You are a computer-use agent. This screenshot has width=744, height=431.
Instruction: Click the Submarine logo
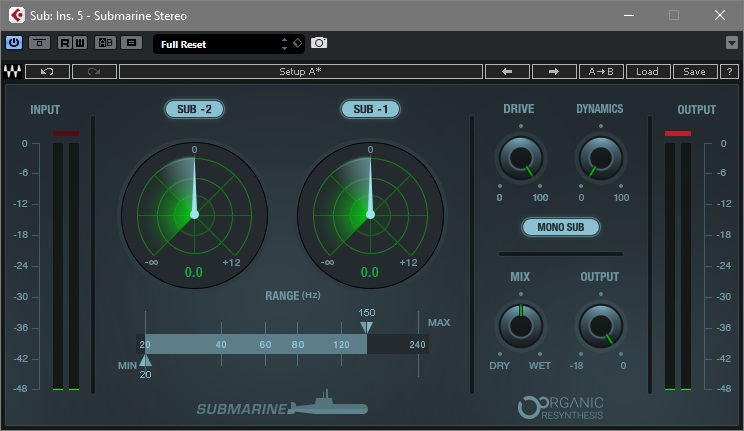click(x=282, y=403)
